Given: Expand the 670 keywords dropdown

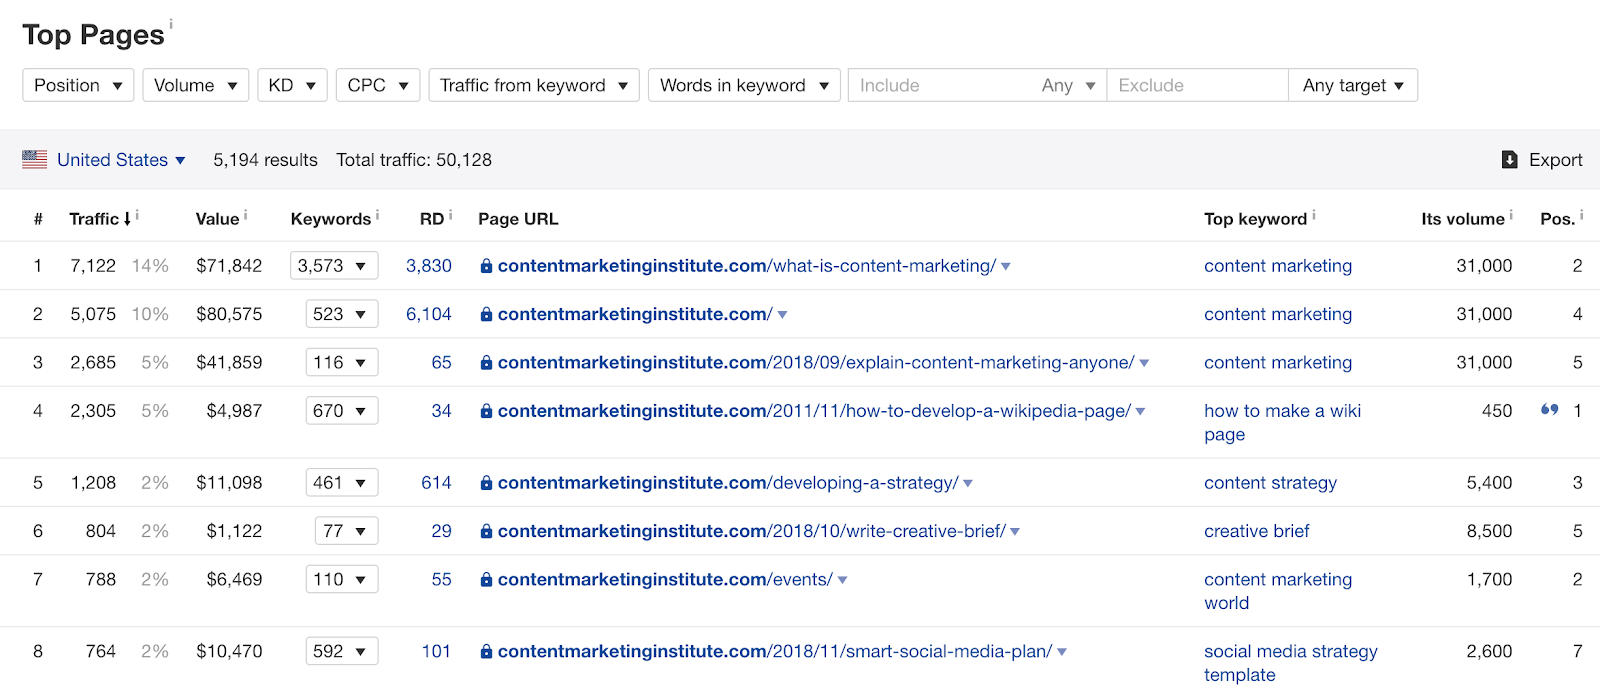Looking at the screenshot, I should tap(342, 411).
